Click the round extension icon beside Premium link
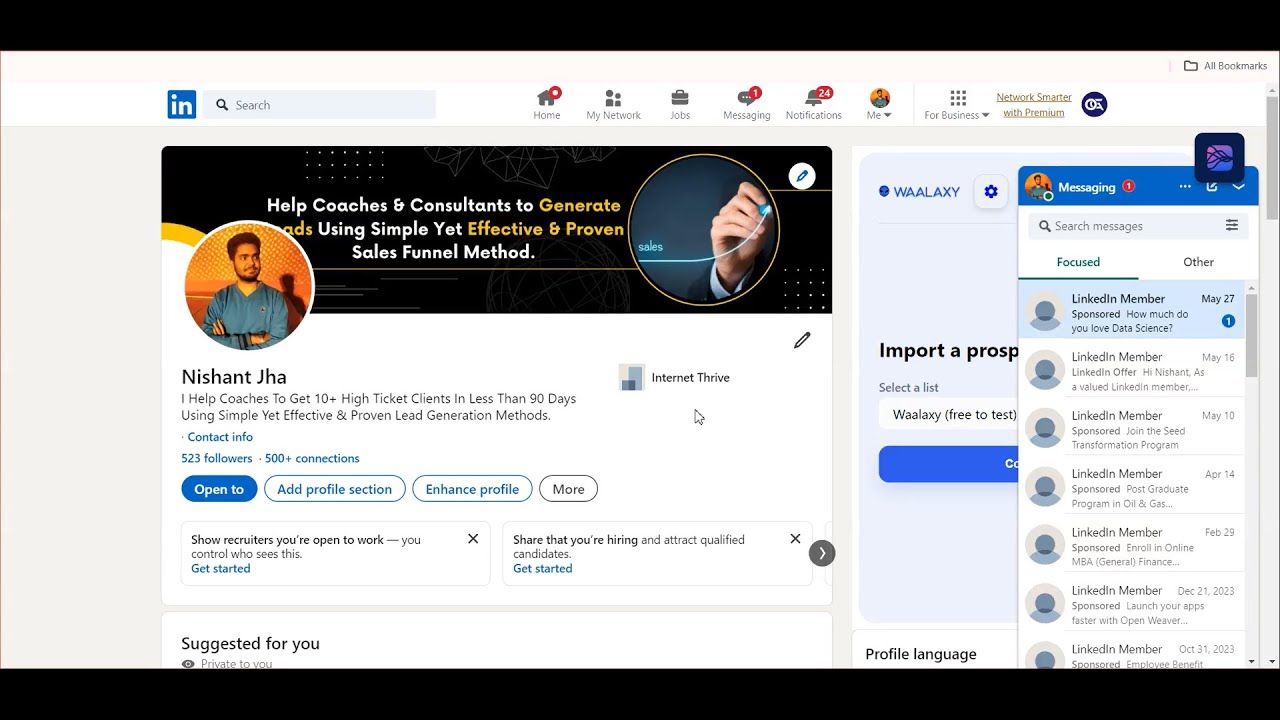Image resolution: width=1280 pixels, height=720 pixels. click(x=1095, y=104)
